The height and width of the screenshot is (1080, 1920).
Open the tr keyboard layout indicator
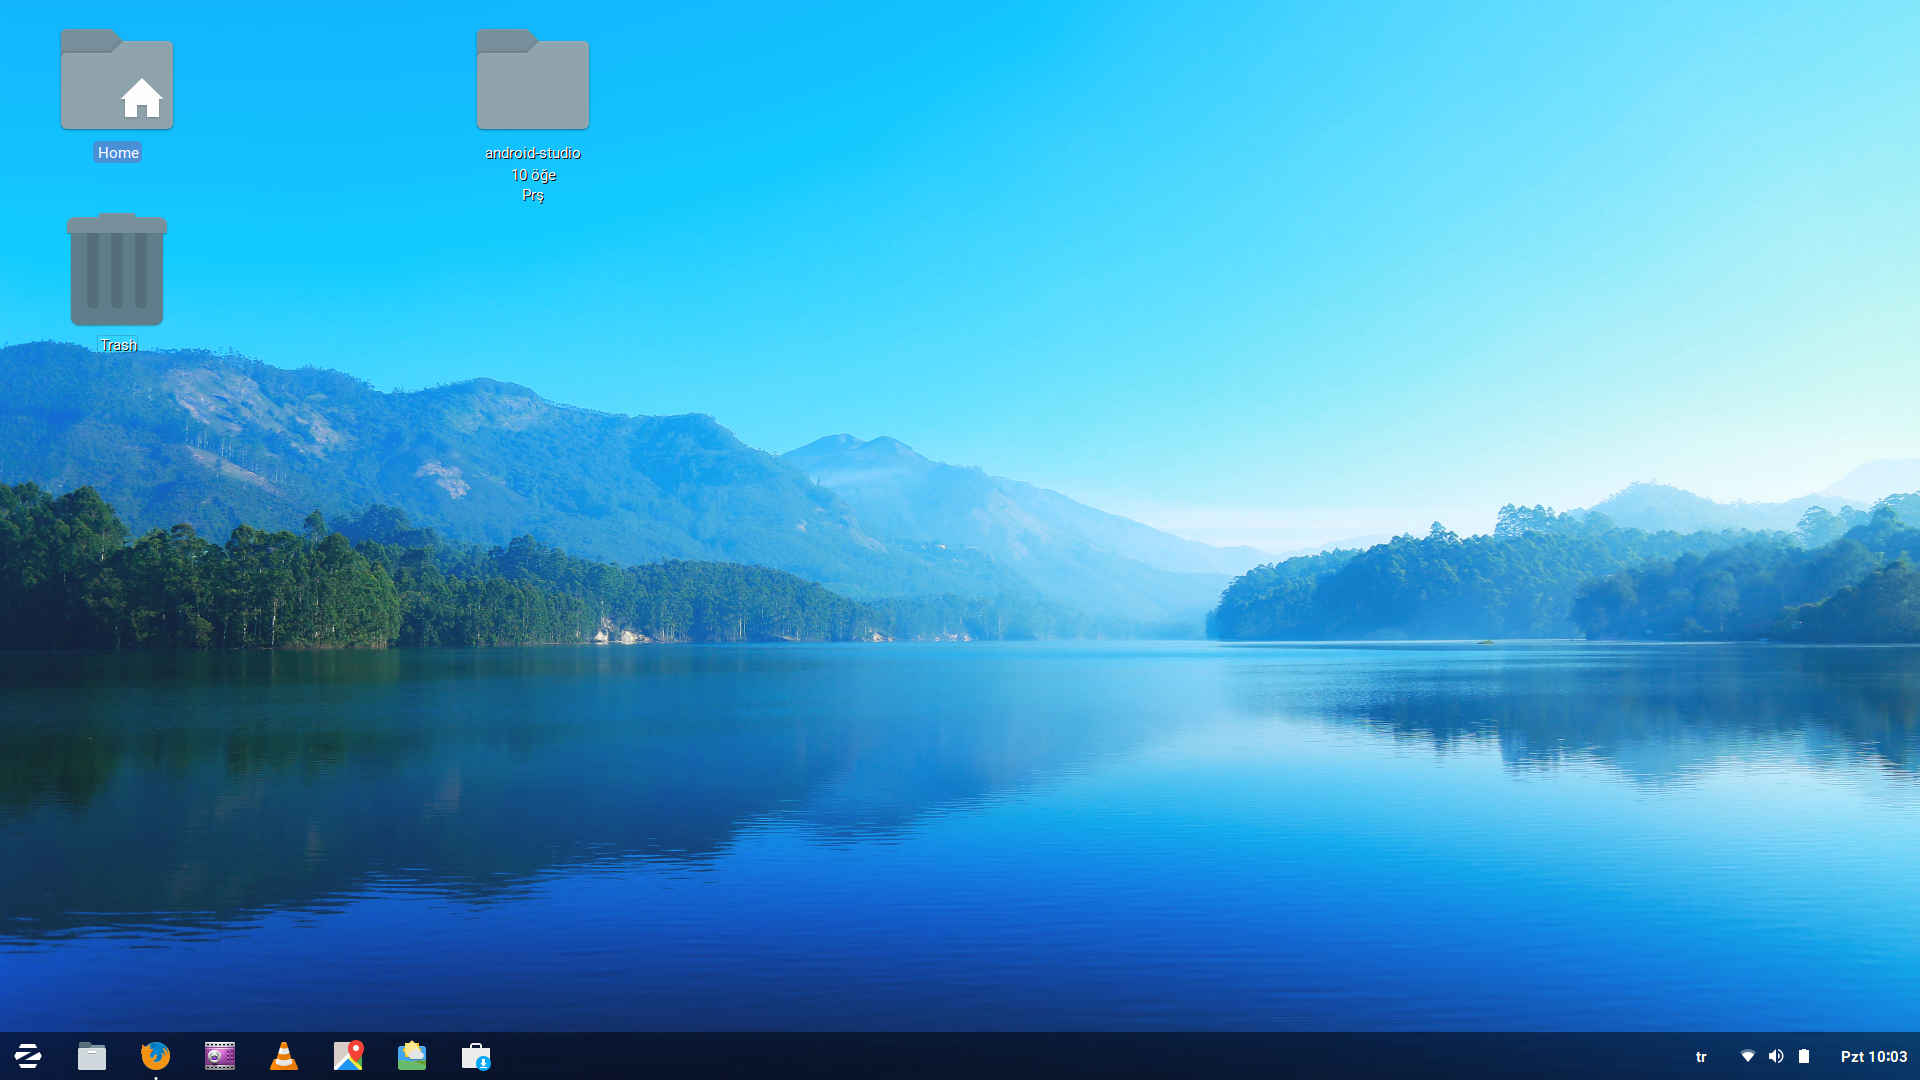1701,1057
